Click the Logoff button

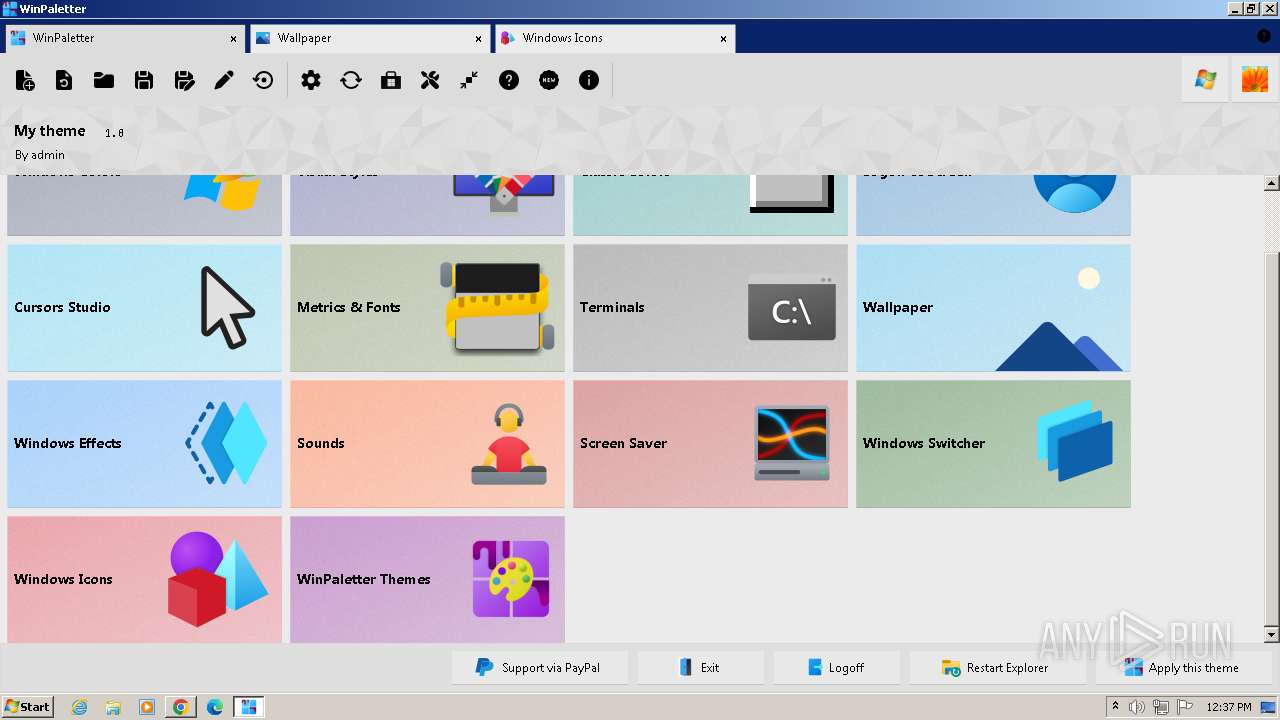(837, 668)
